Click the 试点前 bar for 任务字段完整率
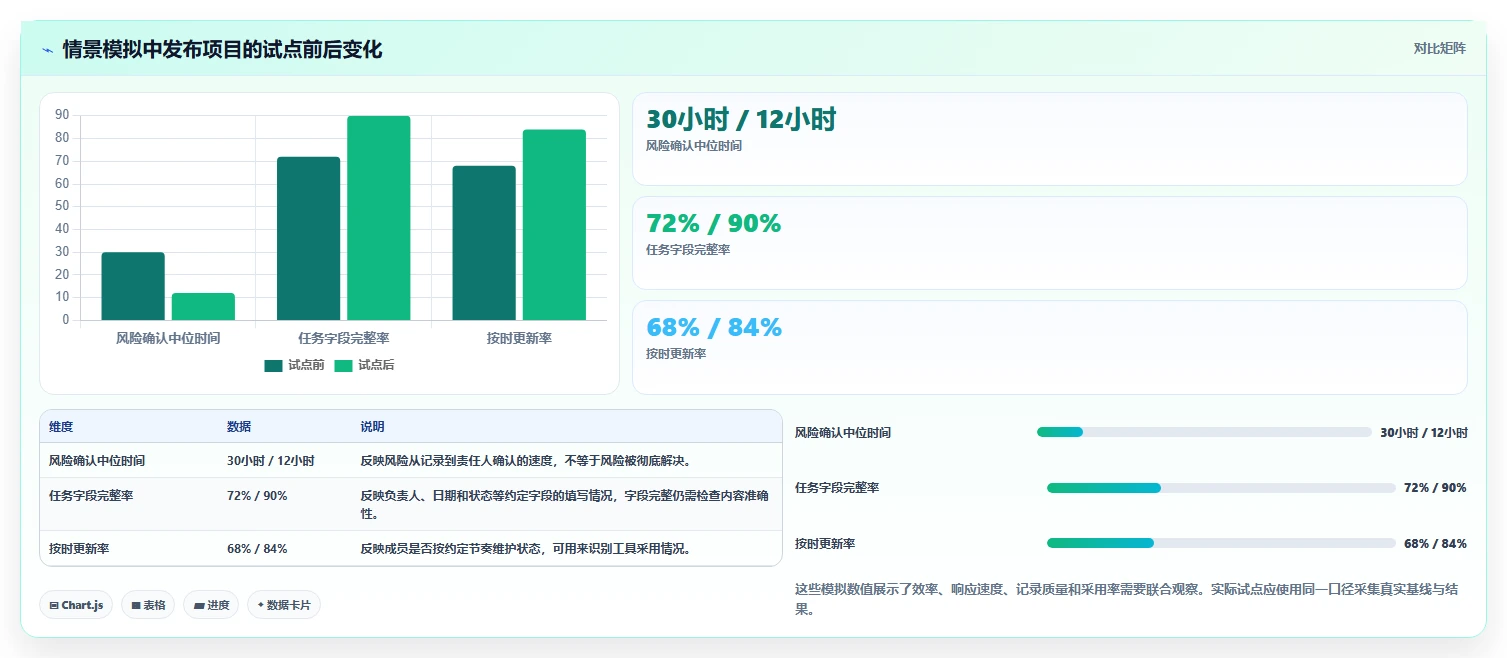The image size is (1507, 658). 308,239
